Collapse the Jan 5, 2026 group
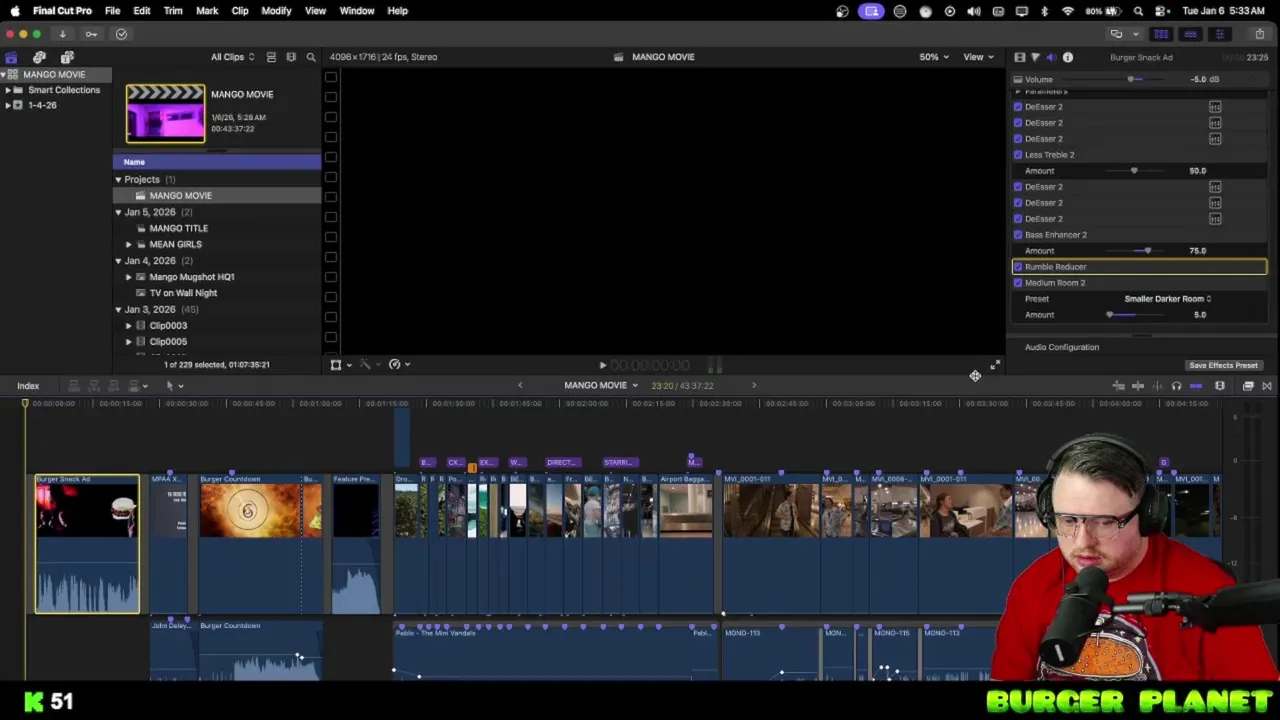 (x=118, y=213)
